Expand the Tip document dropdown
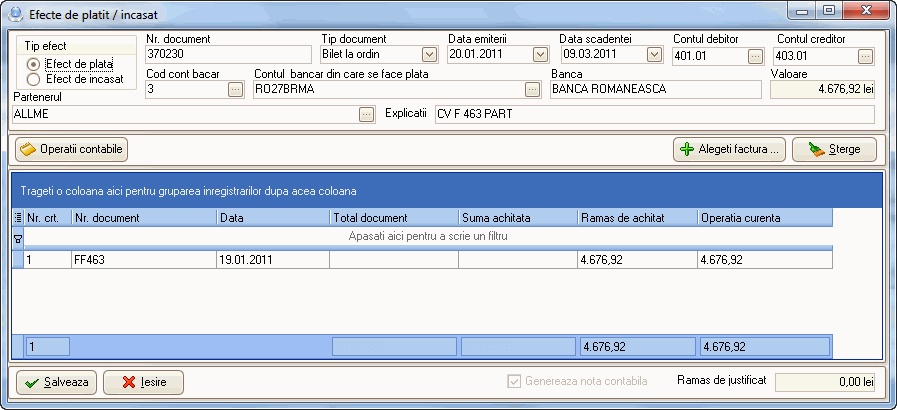Viewport: 897px width, 410px height. click(430, 55)
